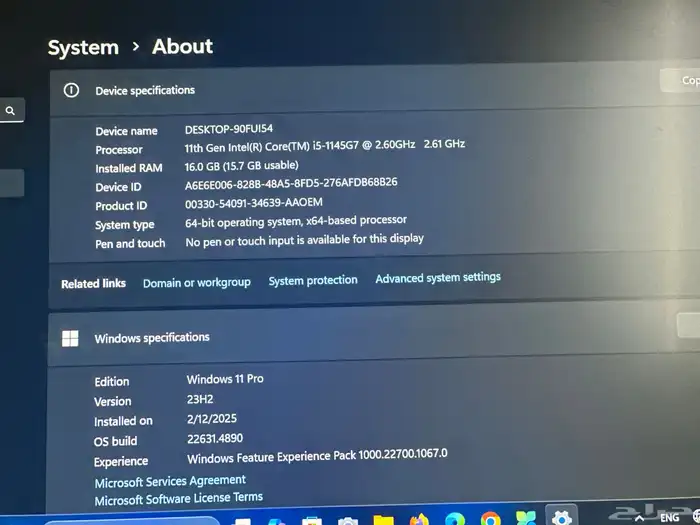This screenshot has height=525, width=700.
Task: Click the search magnifier in Settings sidebar
Action: [10, 110]
